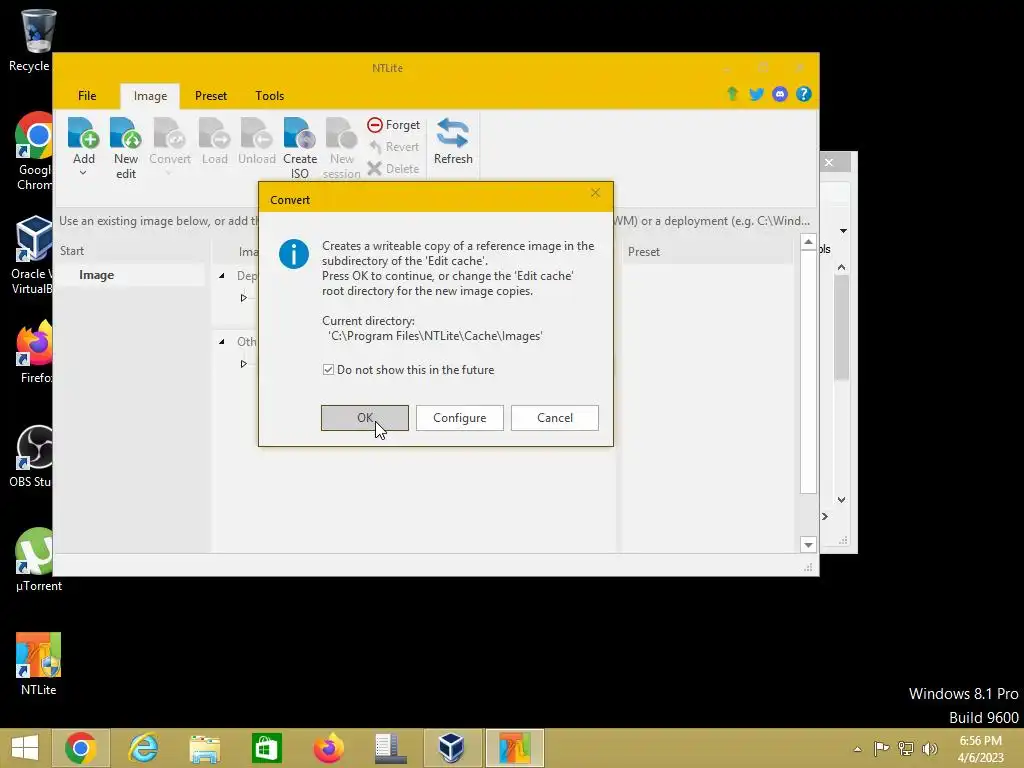Open the Action Center flag icon

(x=881, y=748)
